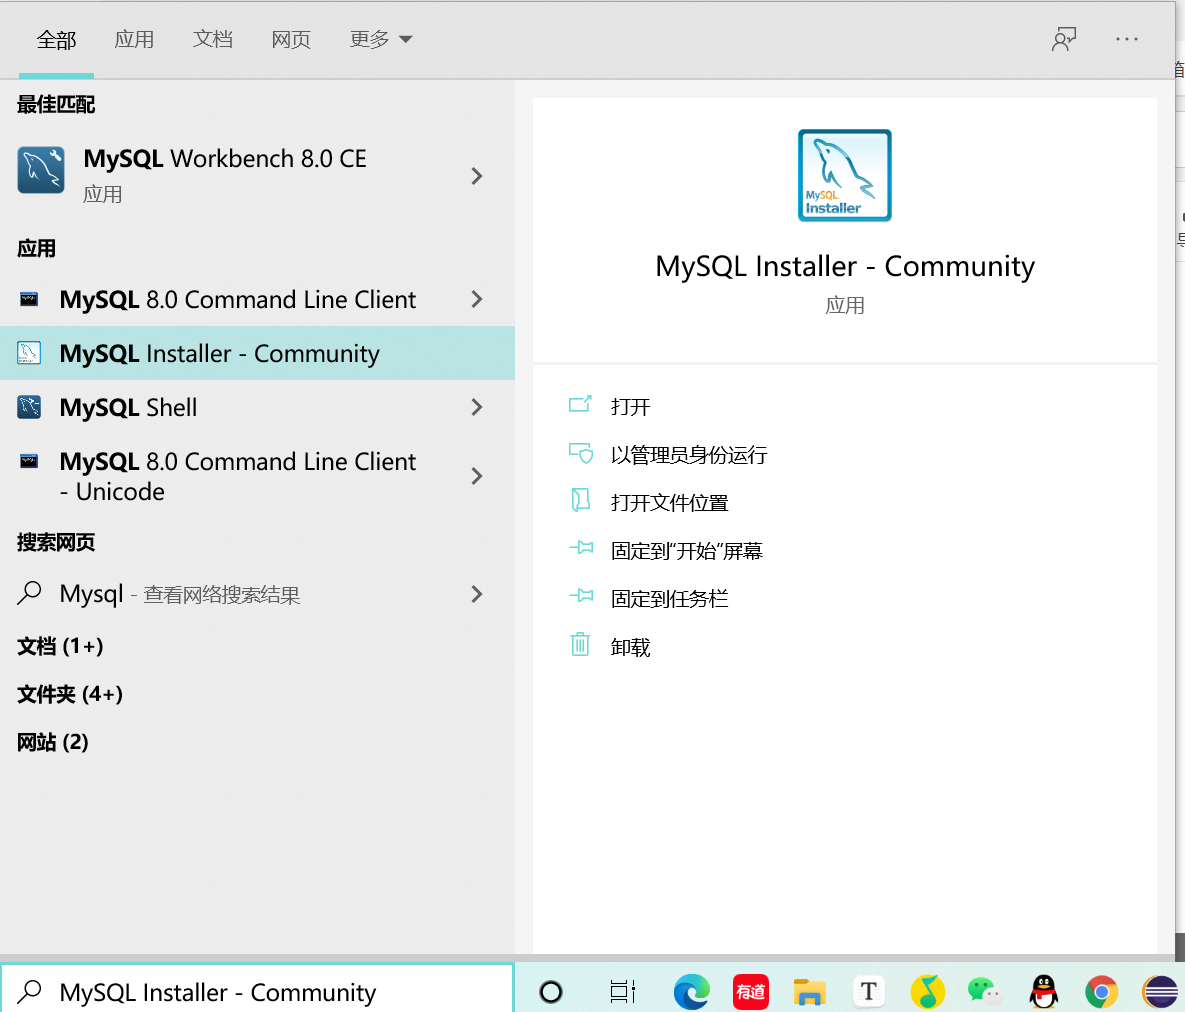Expand the 文件夹 (4+) results section
1185x1012 pixels.
click(69, 694)
